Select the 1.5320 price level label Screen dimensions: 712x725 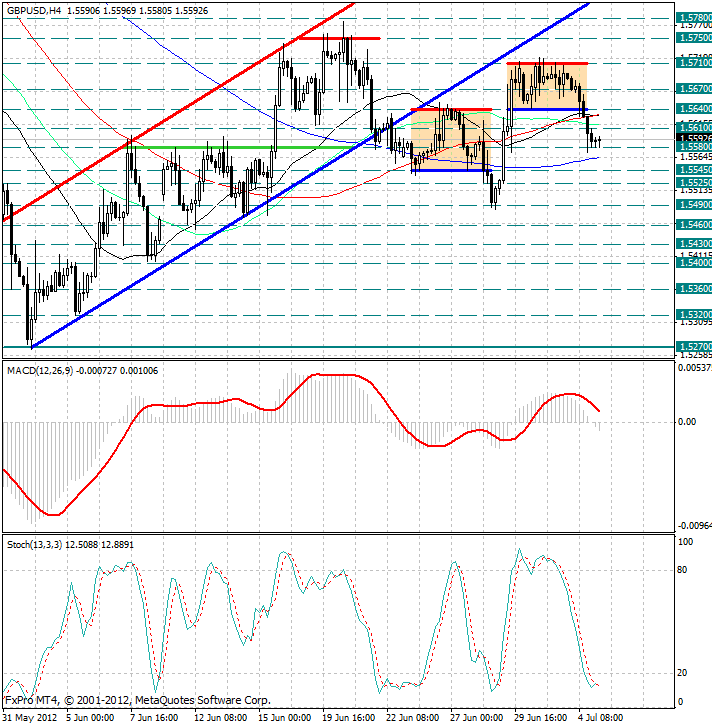click(x=694, y=314)
